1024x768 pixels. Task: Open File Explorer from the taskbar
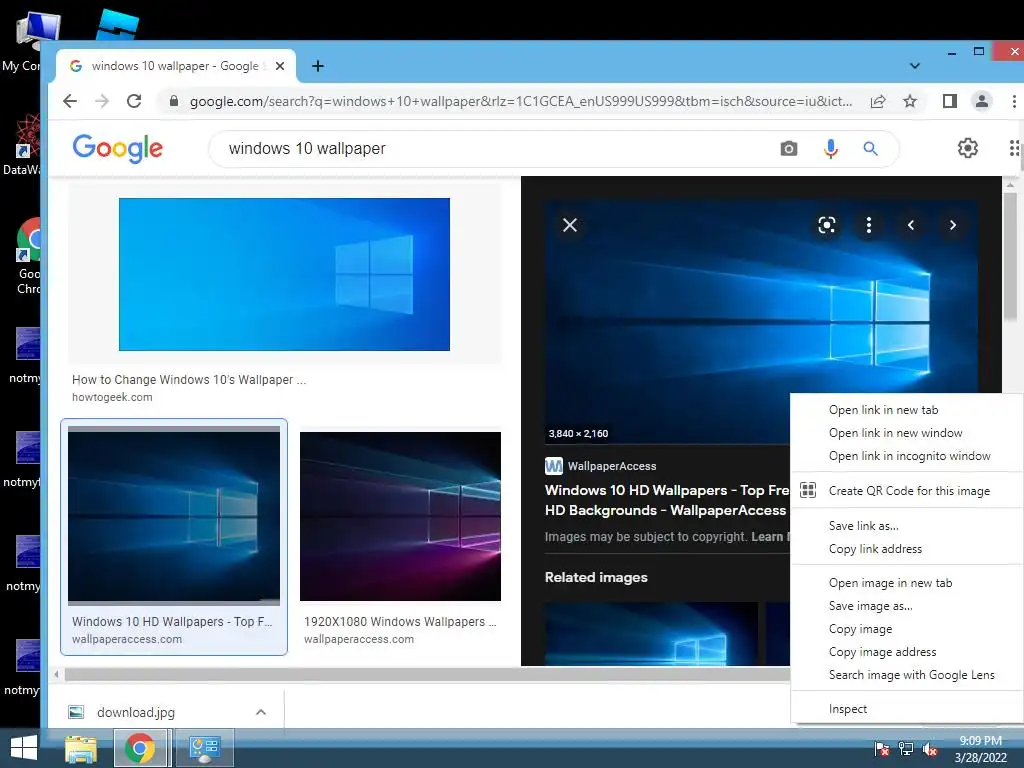(x=81, y=748)
